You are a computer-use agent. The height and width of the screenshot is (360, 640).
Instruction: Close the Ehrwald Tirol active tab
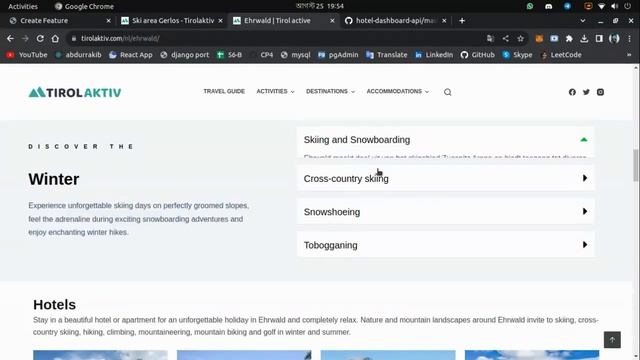(332, 20)
